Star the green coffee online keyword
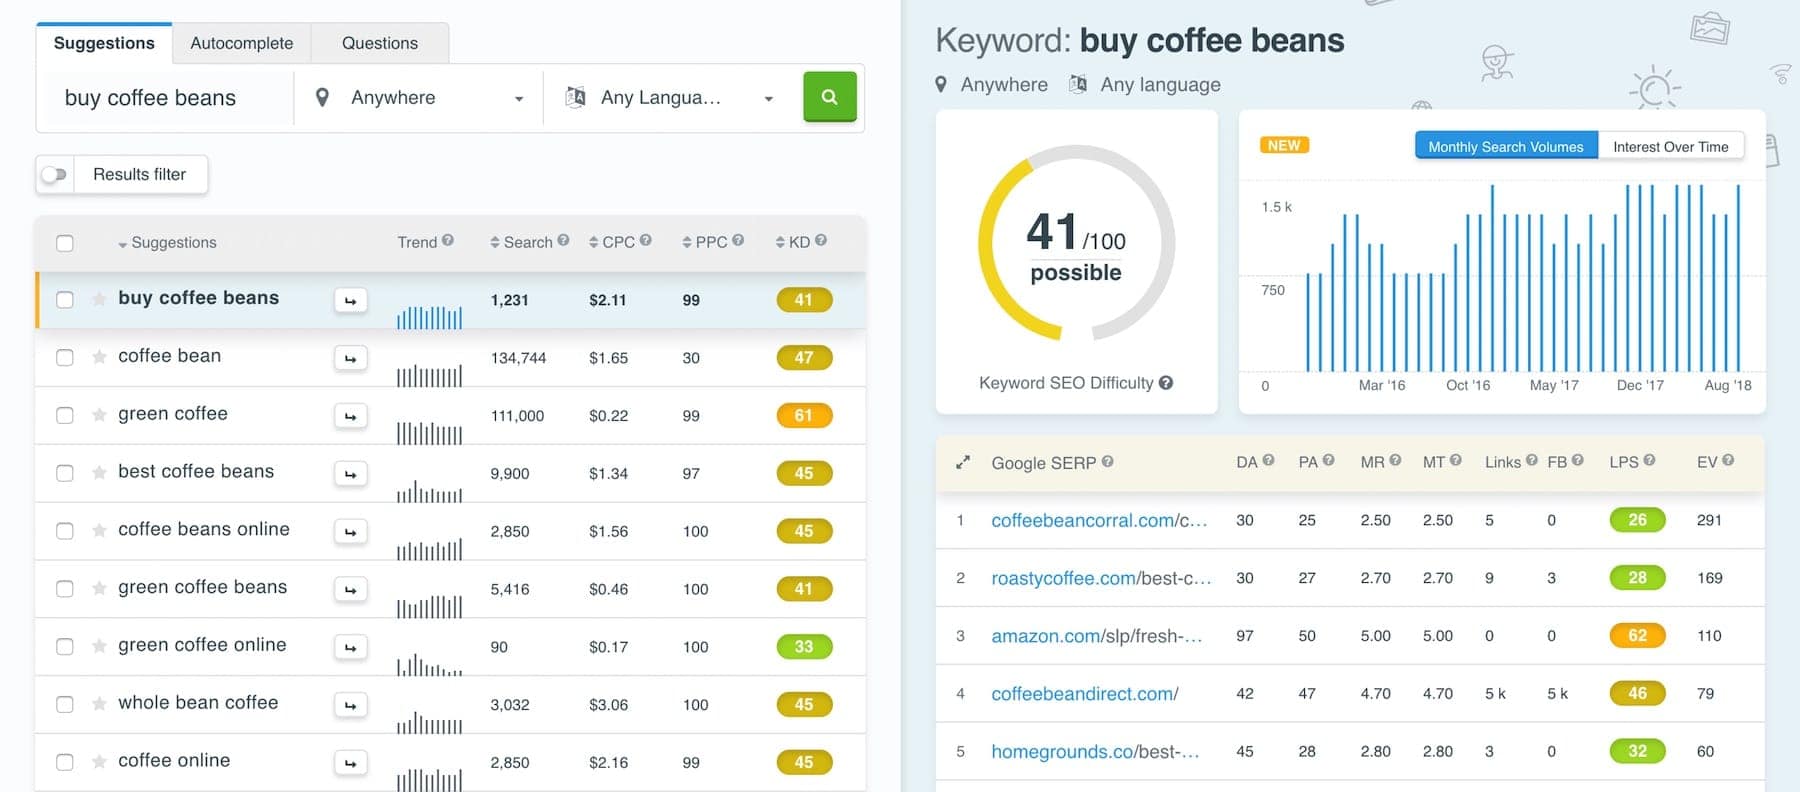 pos(99,646)
